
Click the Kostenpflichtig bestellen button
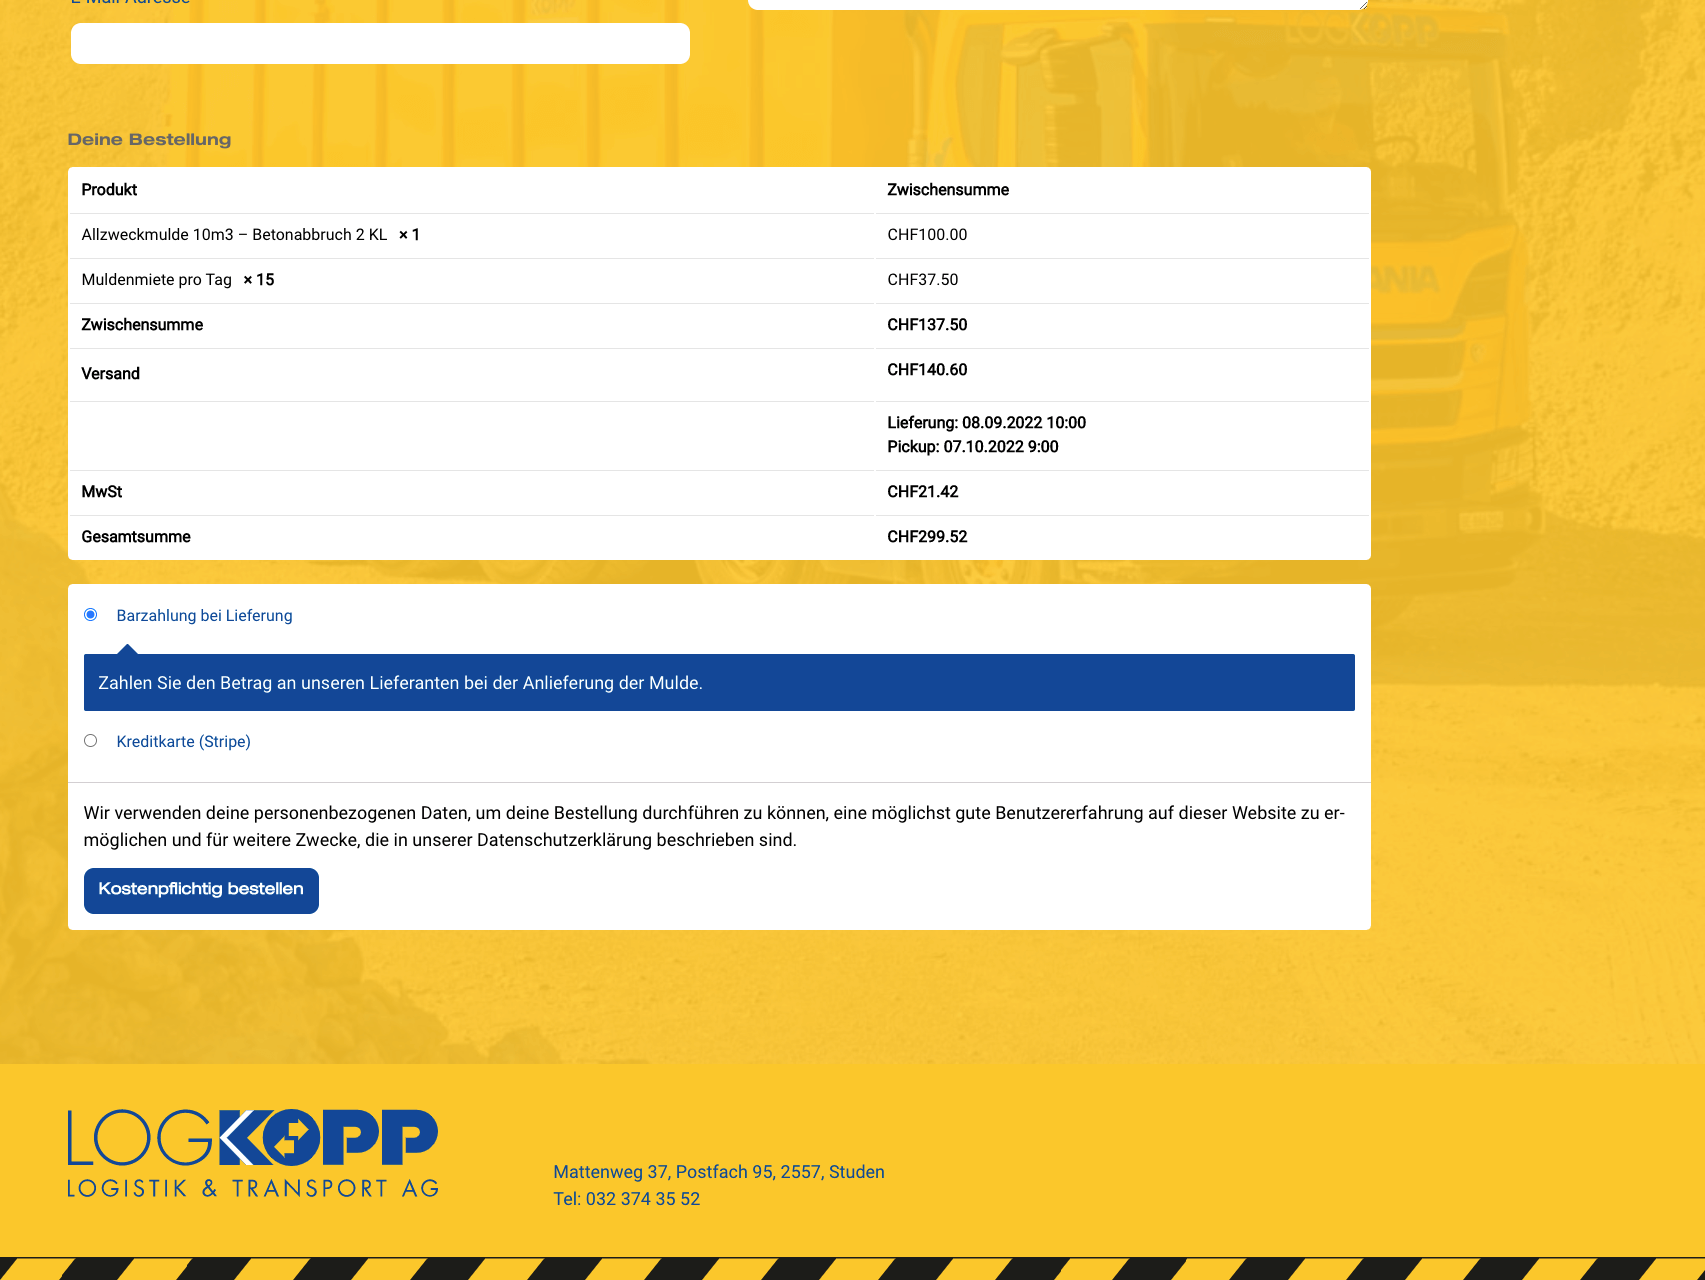(x=201, y=890)
